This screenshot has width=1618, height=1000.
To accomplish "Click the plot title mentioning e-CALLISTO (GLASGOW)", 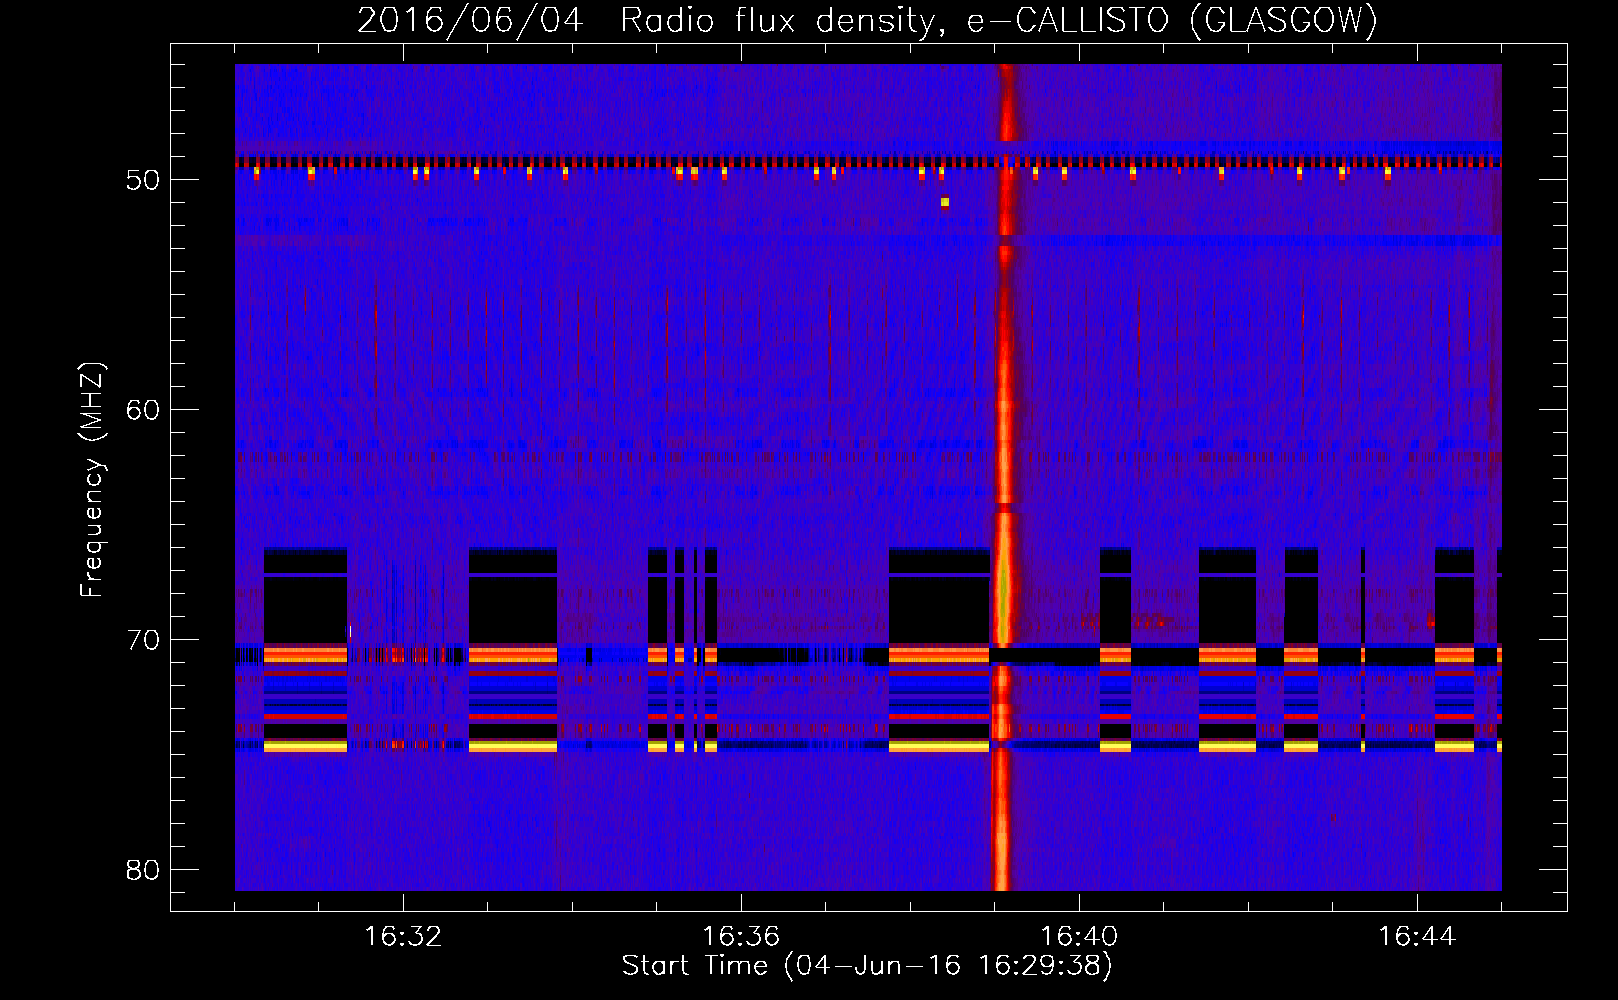I will click(x=867, y=20).
